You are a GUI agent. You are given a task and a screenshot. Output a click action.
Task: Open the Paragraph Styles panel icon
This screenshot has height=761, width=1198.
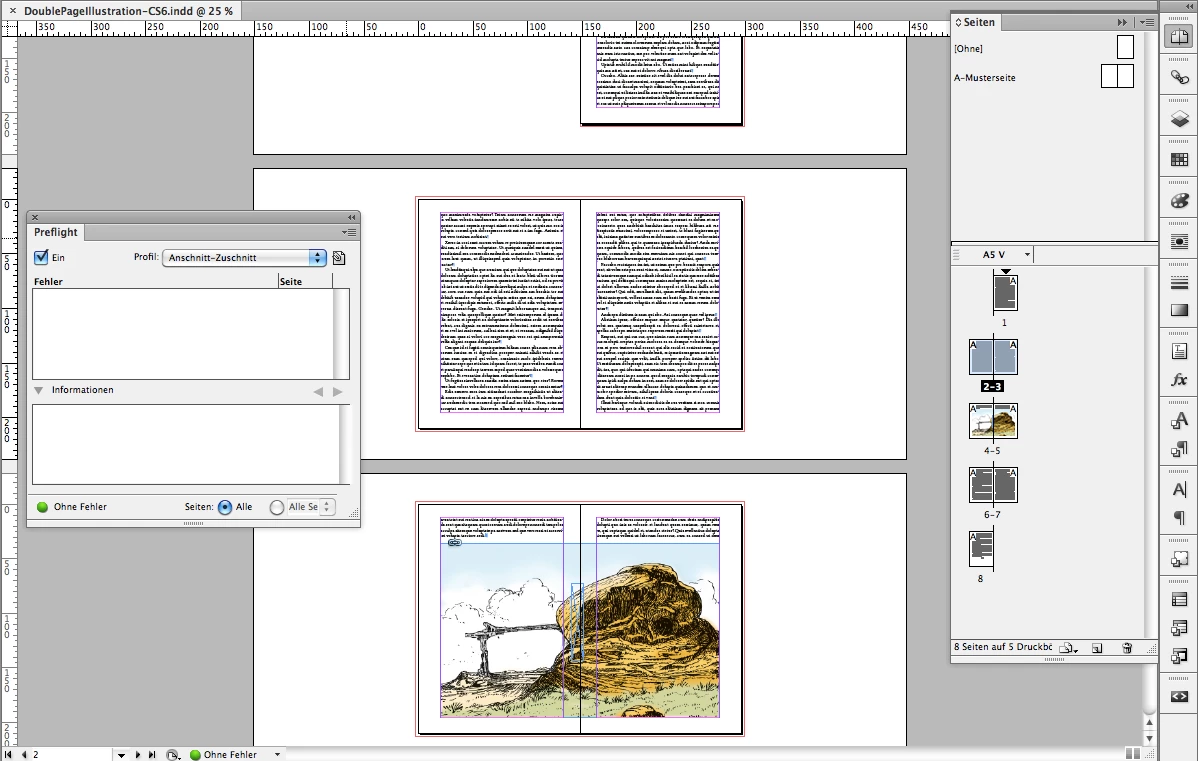click(x=1179, y=449)
